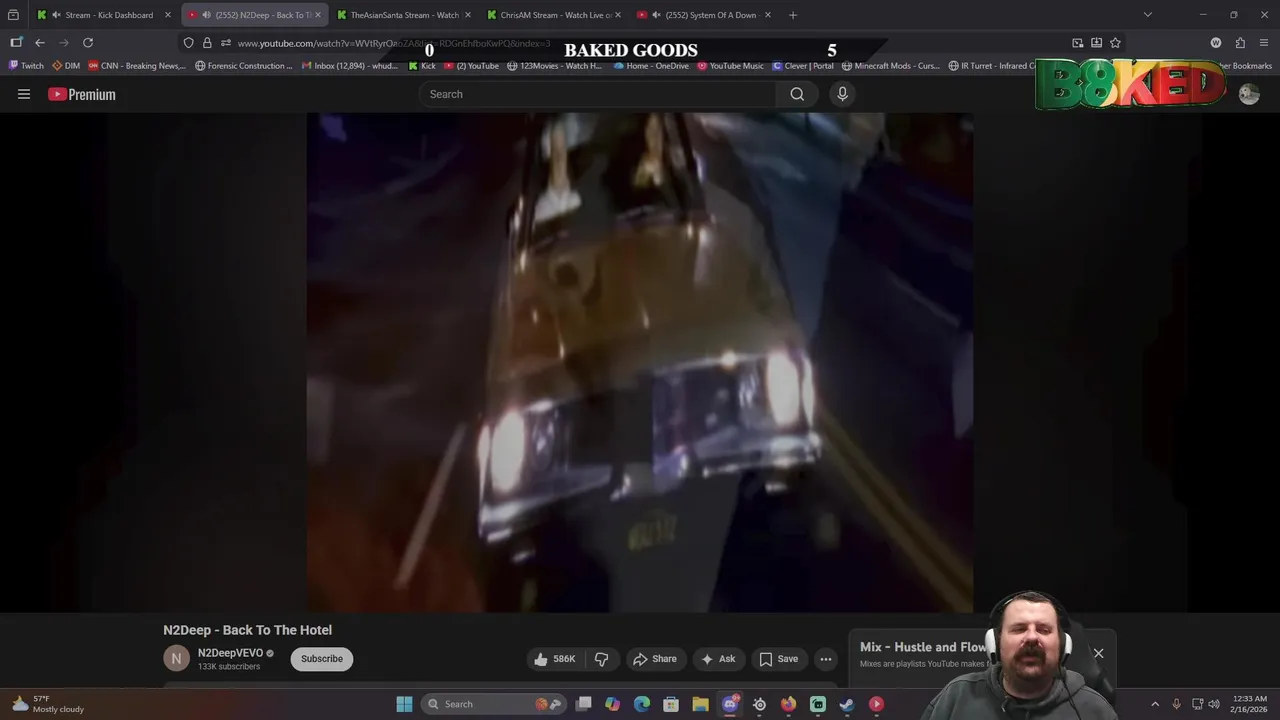The image size is (1280, 720).
Task: Dismiss the Mix - Hustle and Flow popup
Action: coord(1098,653)
